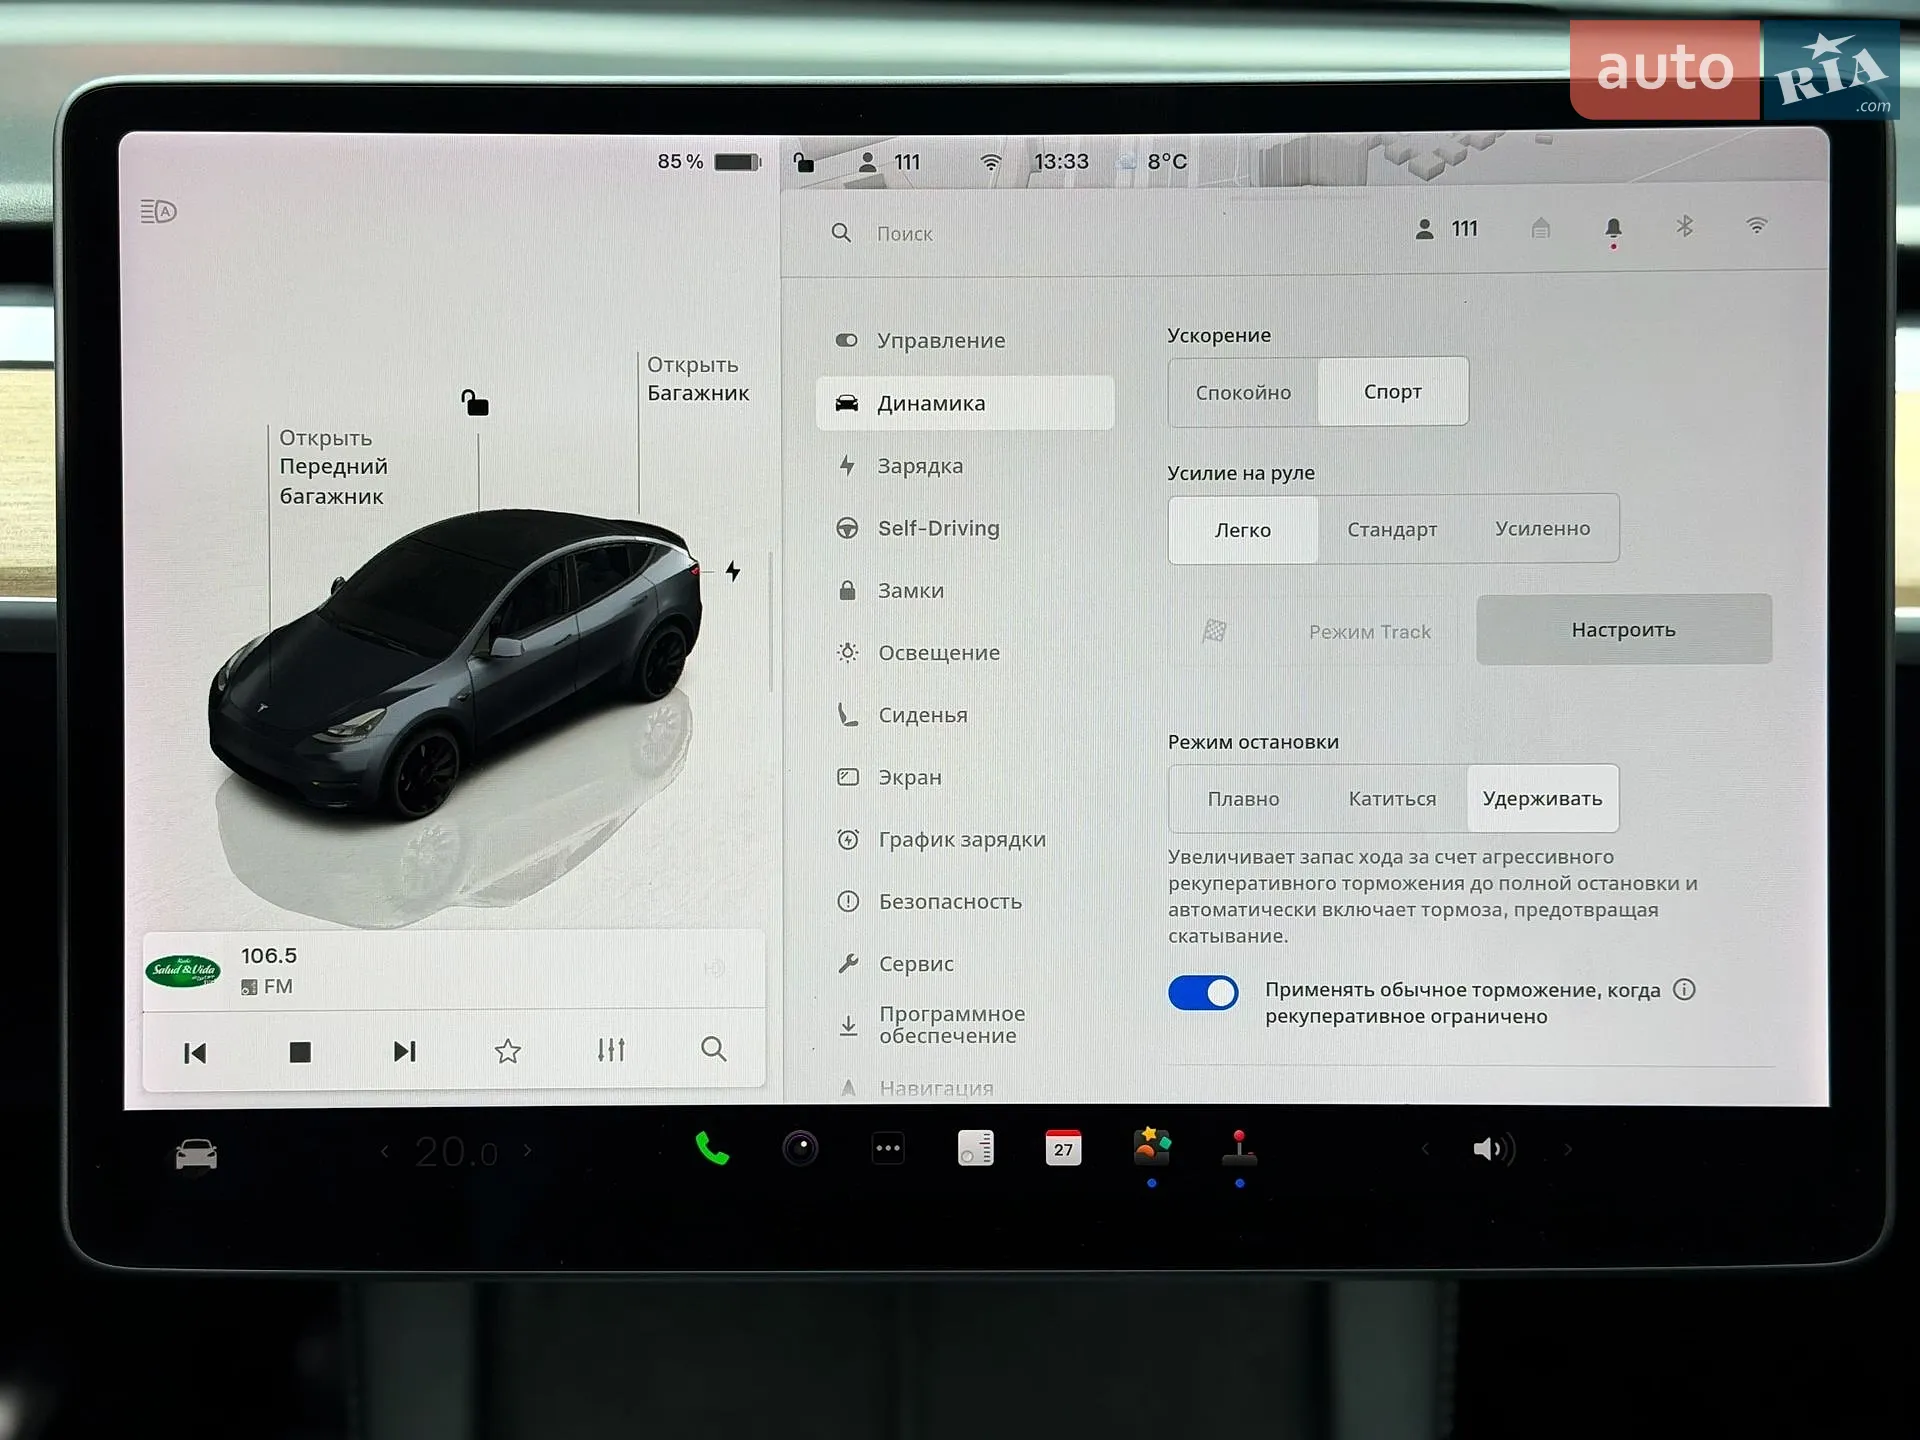
Task: Tap the speaker volume icon
Action: click(1494, 1149)
